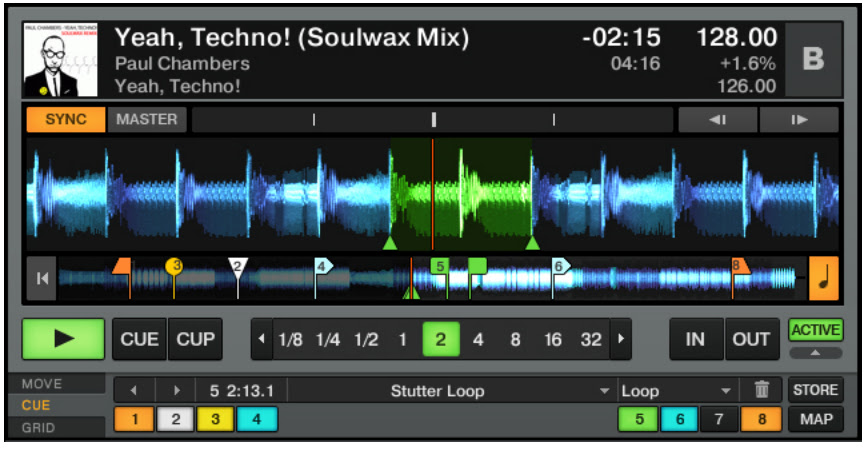Click the tempo value 128.00
The width and height of the screenshot is (864, 450).
click(737, 37)
